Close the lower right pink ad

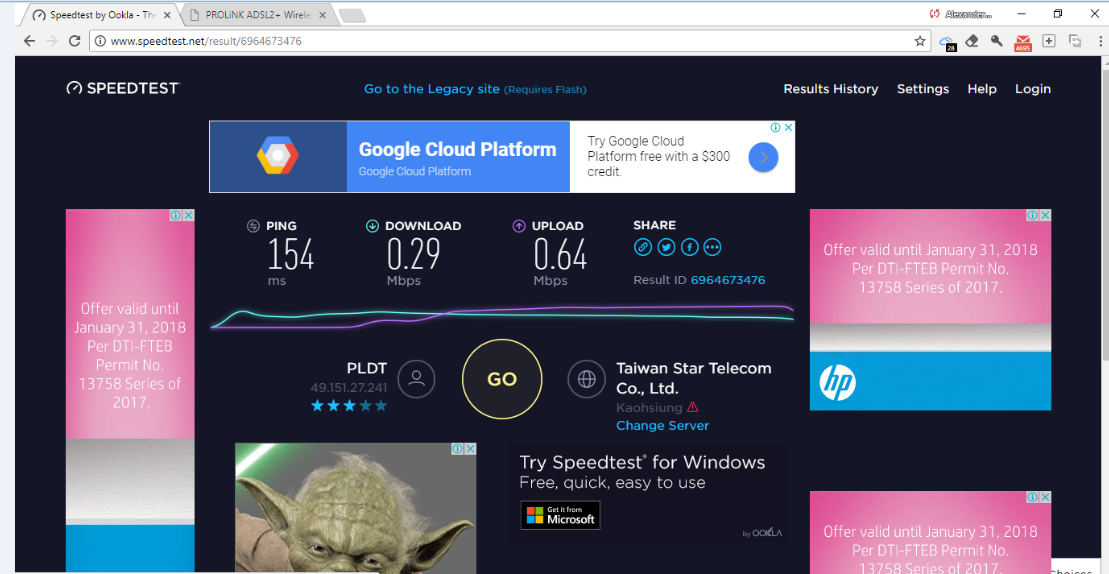click(x=1045, y=498)
